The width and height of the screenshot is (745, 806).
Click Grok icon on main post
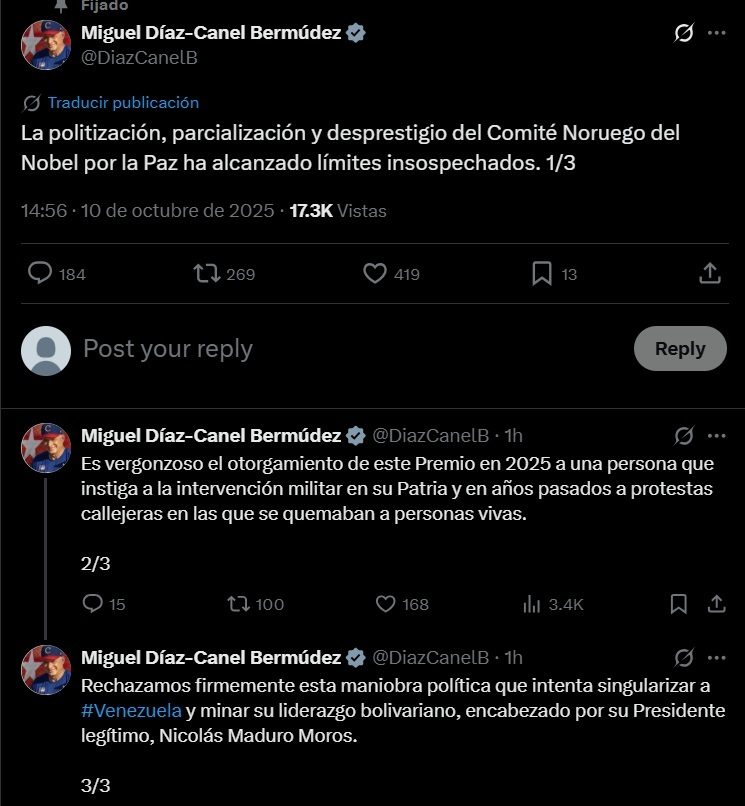click(684, 33)
